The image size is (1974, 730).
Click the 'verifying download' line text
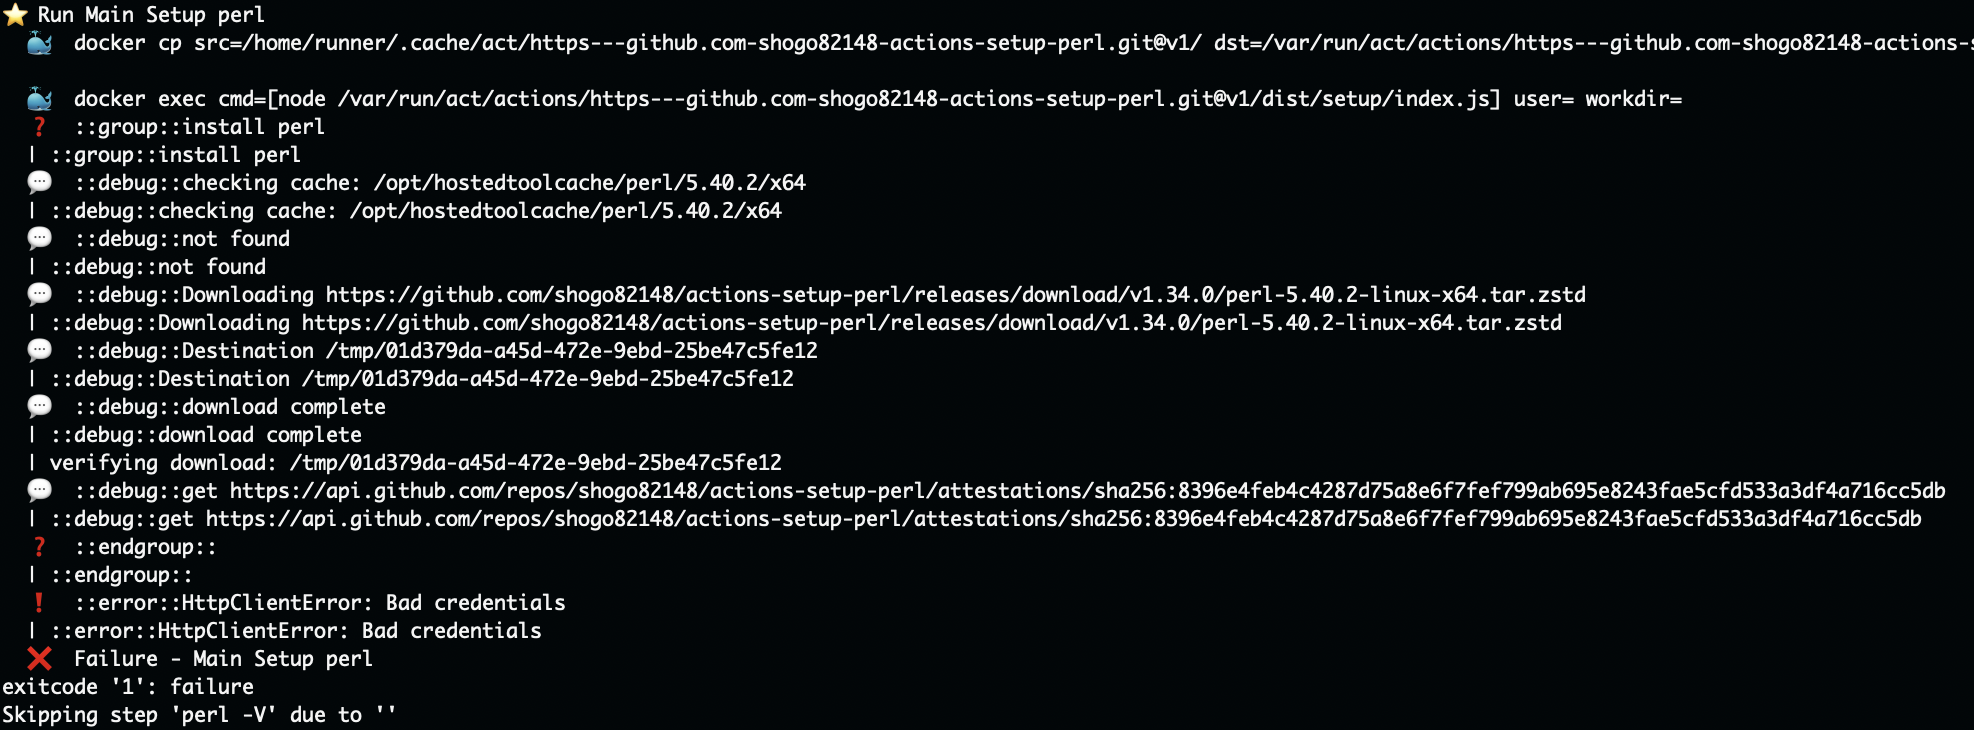(x=416, y=463)
